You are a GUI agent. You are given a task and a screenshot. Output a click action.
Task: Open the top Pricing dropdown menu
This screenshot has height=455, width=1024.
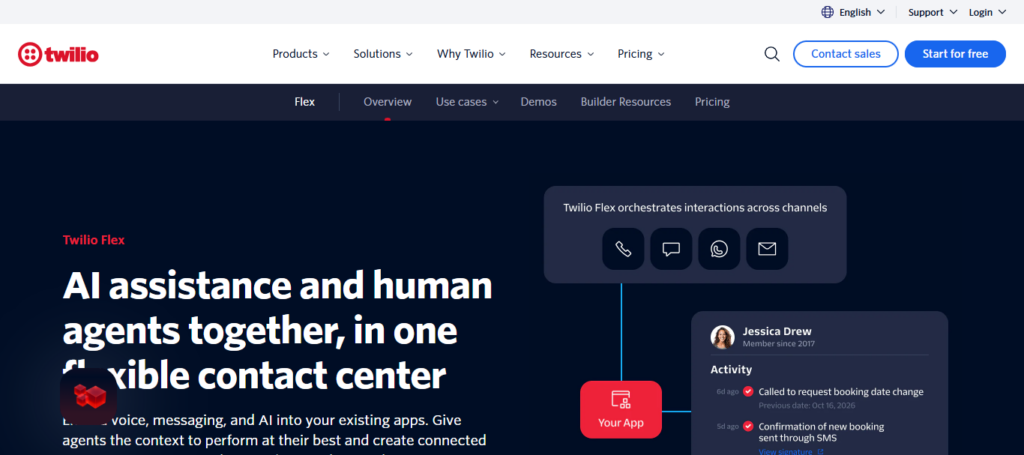641,54
